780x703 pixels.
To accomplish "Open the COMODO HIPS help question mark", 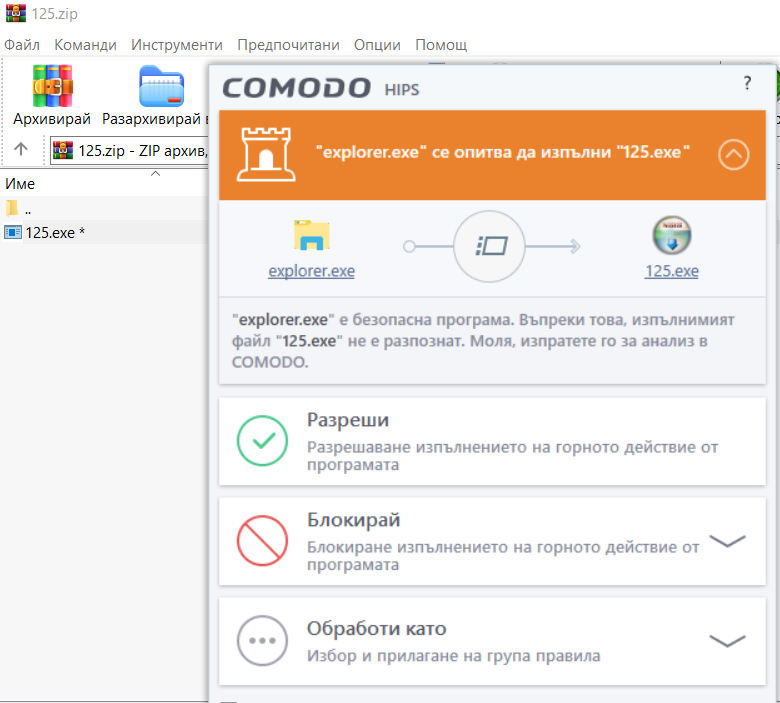I will pos(747,83).
